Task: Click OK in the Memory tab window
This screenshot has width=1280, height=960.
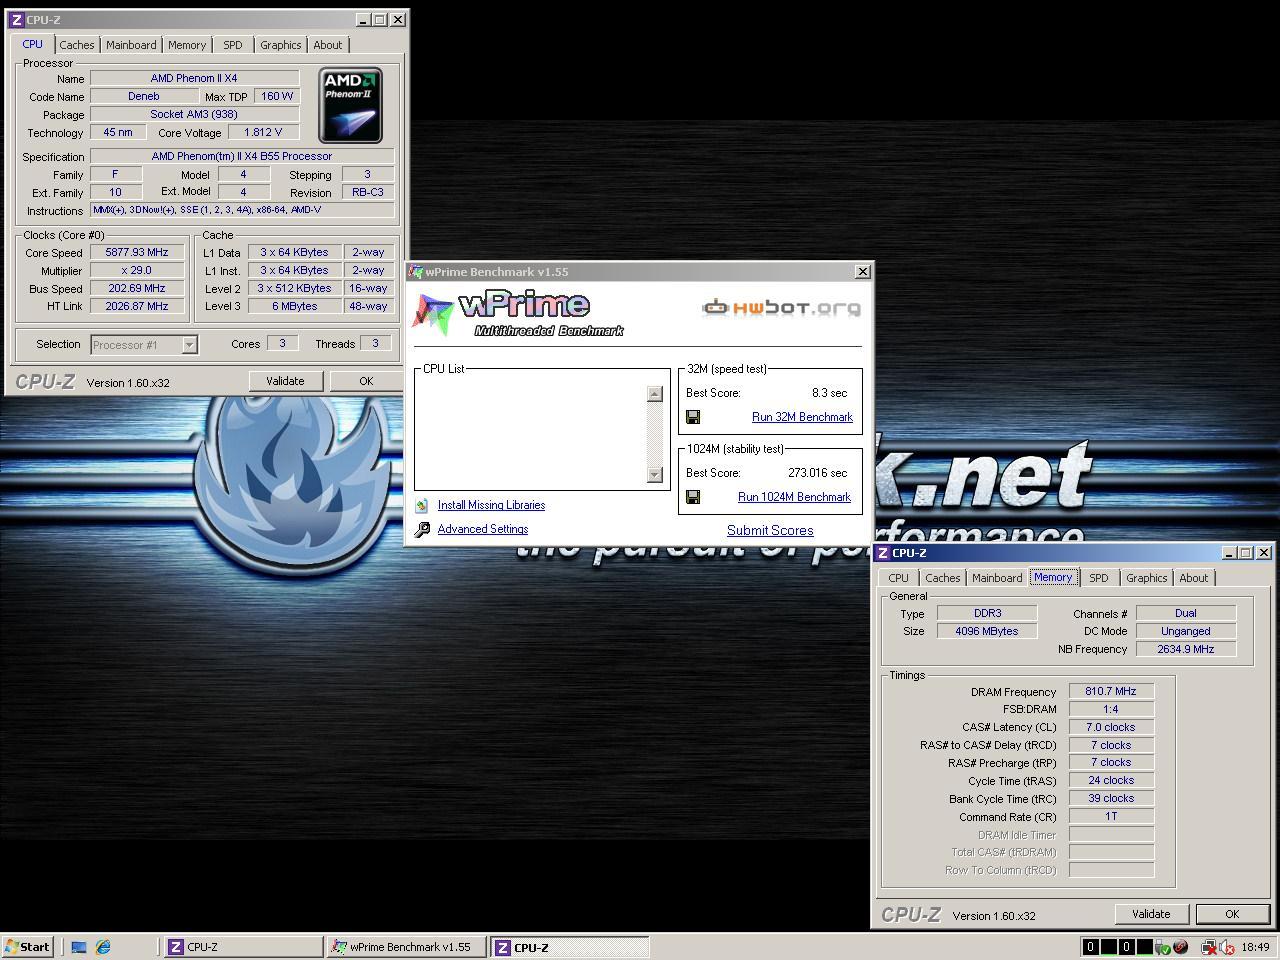Action: click(1232, 914)
